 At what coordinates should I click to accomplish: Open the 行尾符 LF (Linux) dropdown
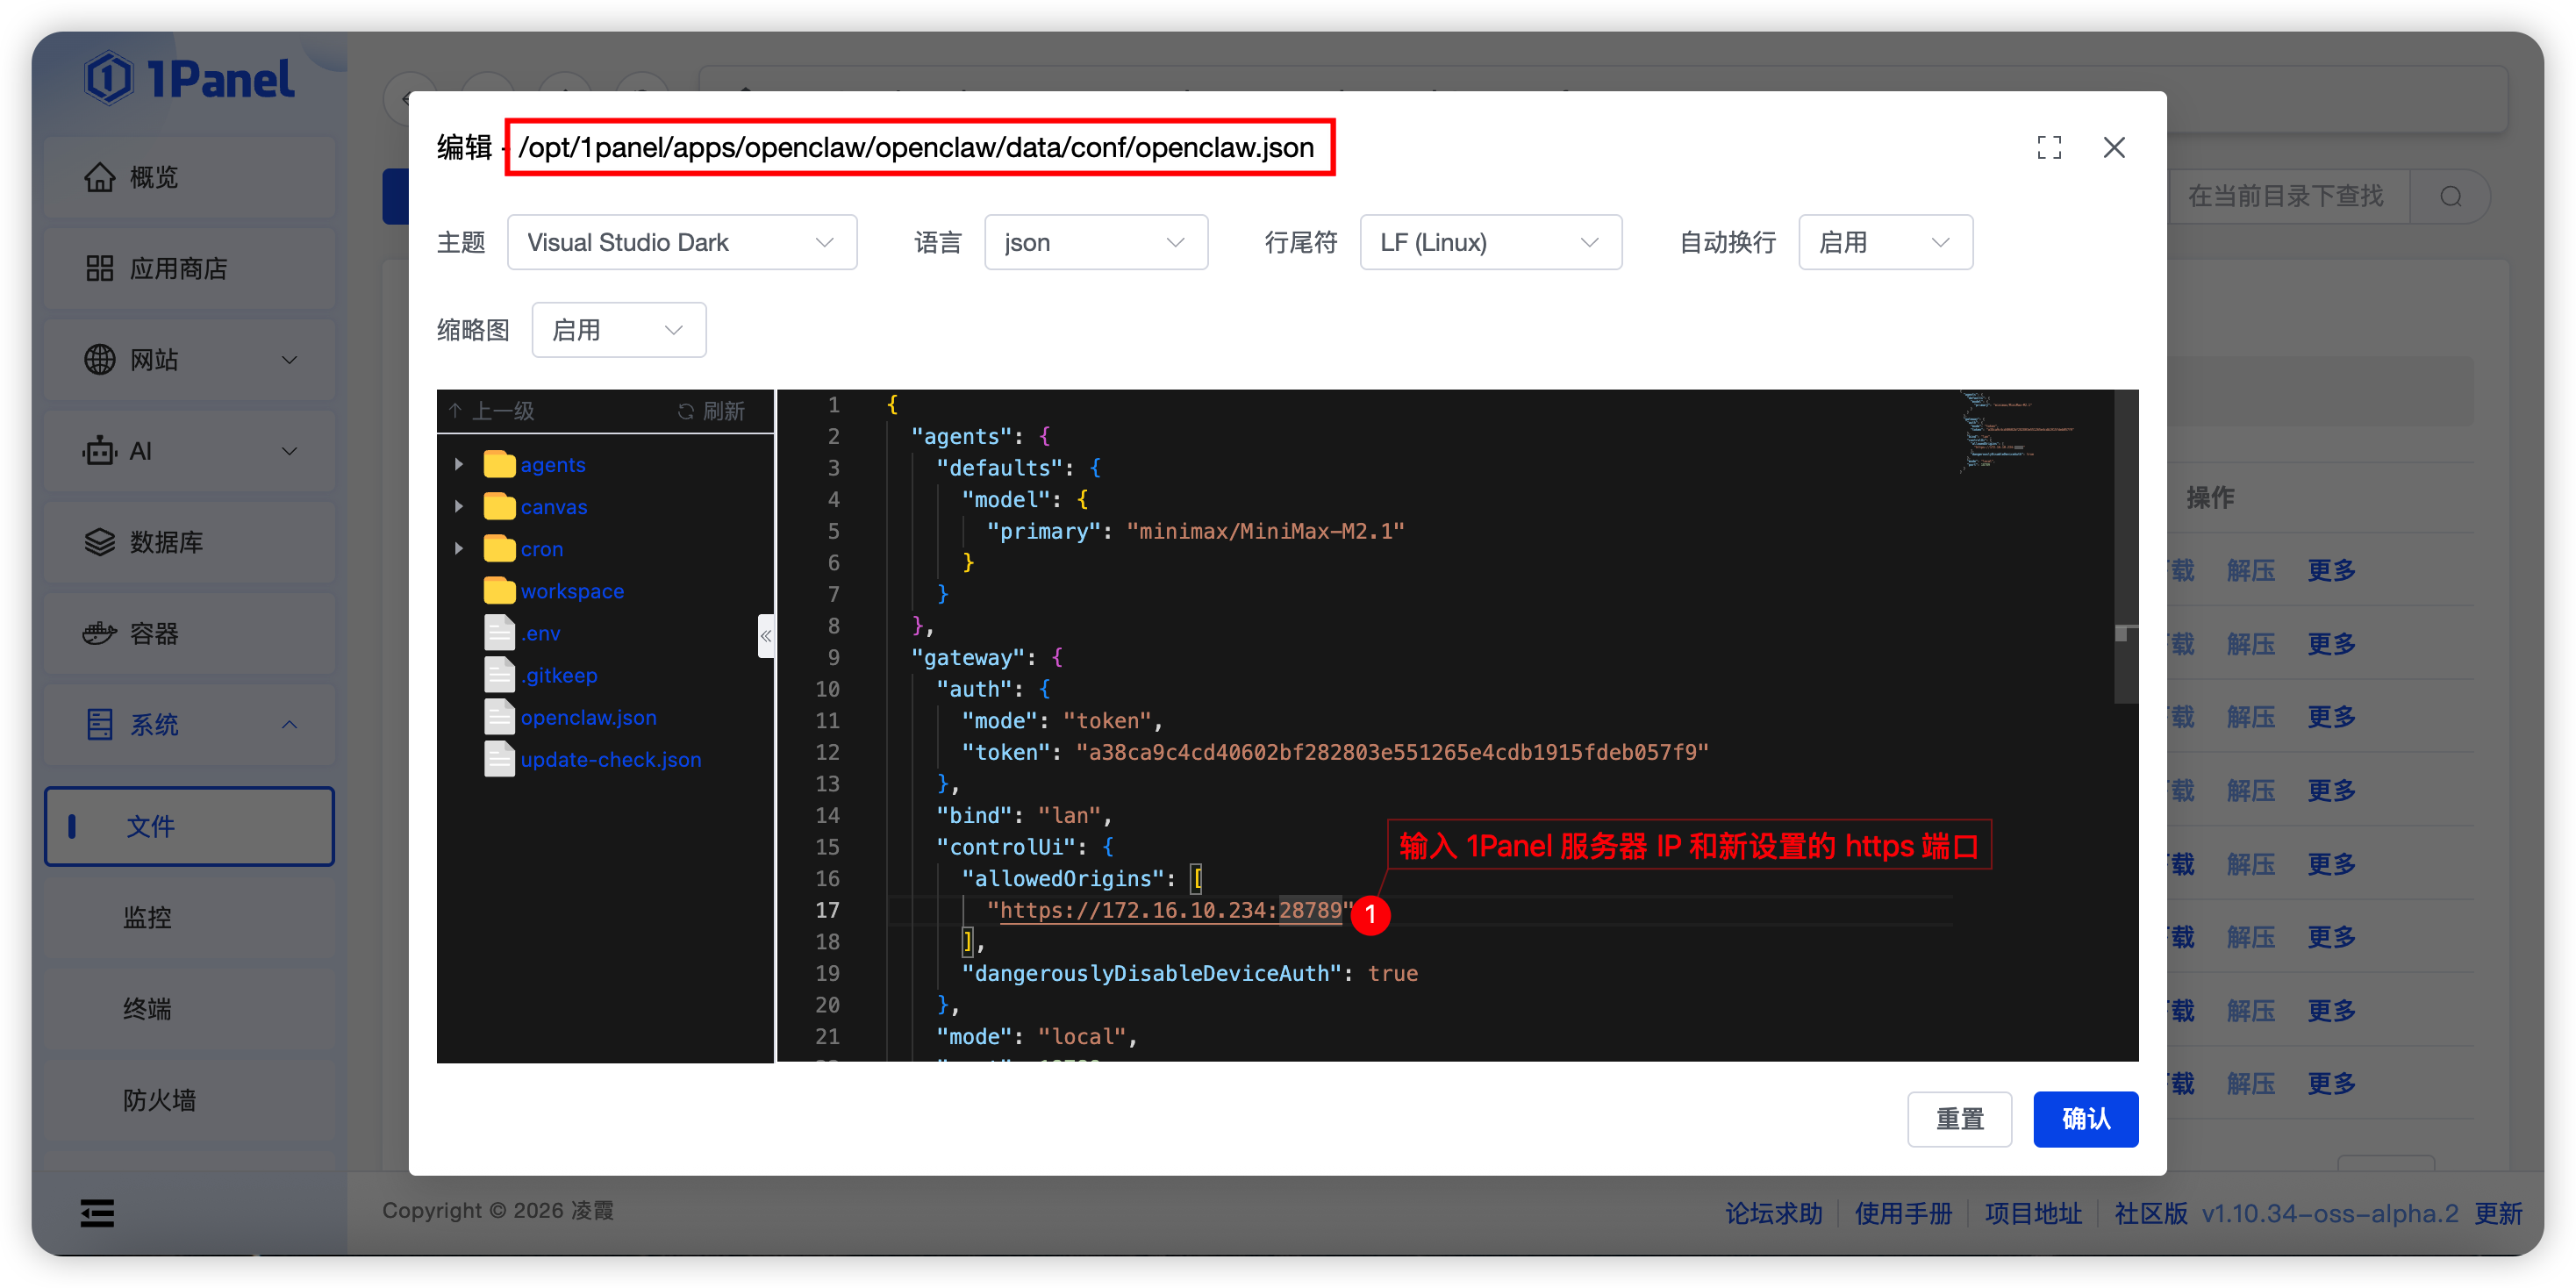click(1490, 243)
